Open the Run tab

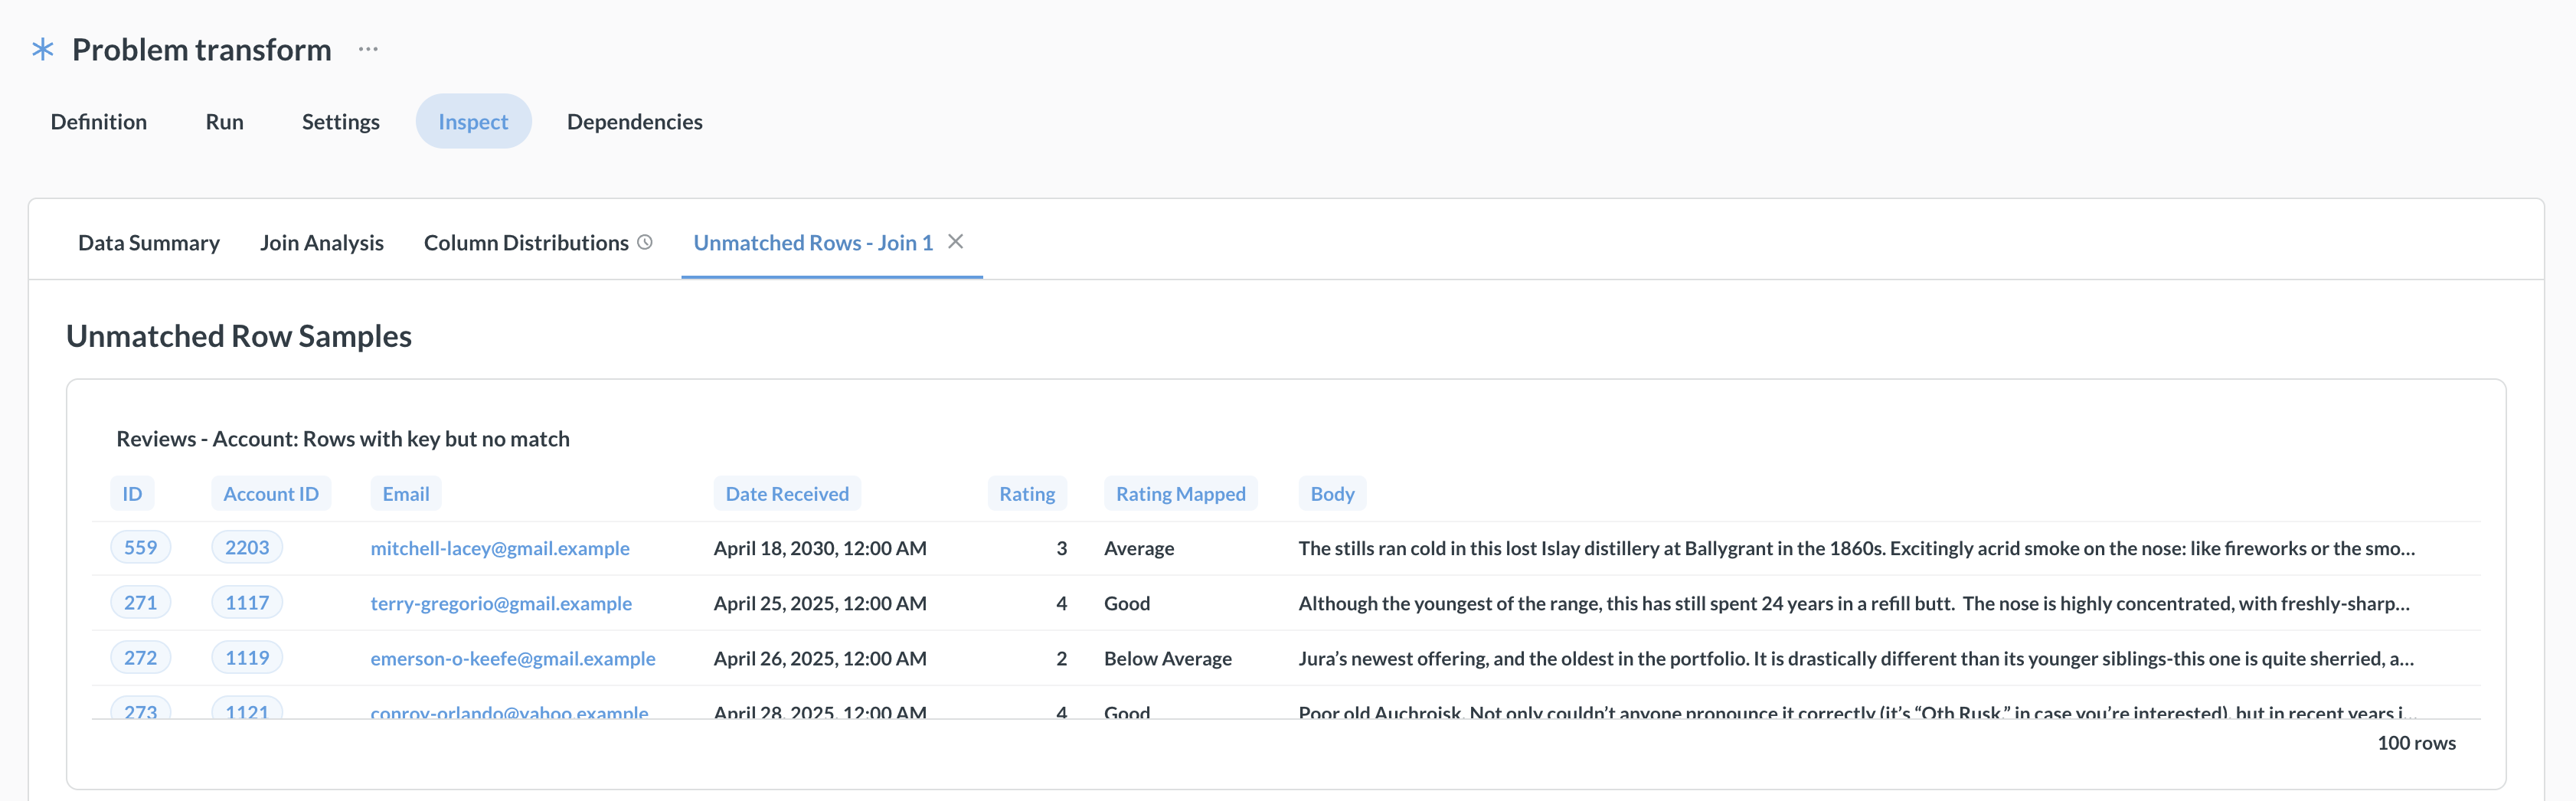click(x=224, y=121)
